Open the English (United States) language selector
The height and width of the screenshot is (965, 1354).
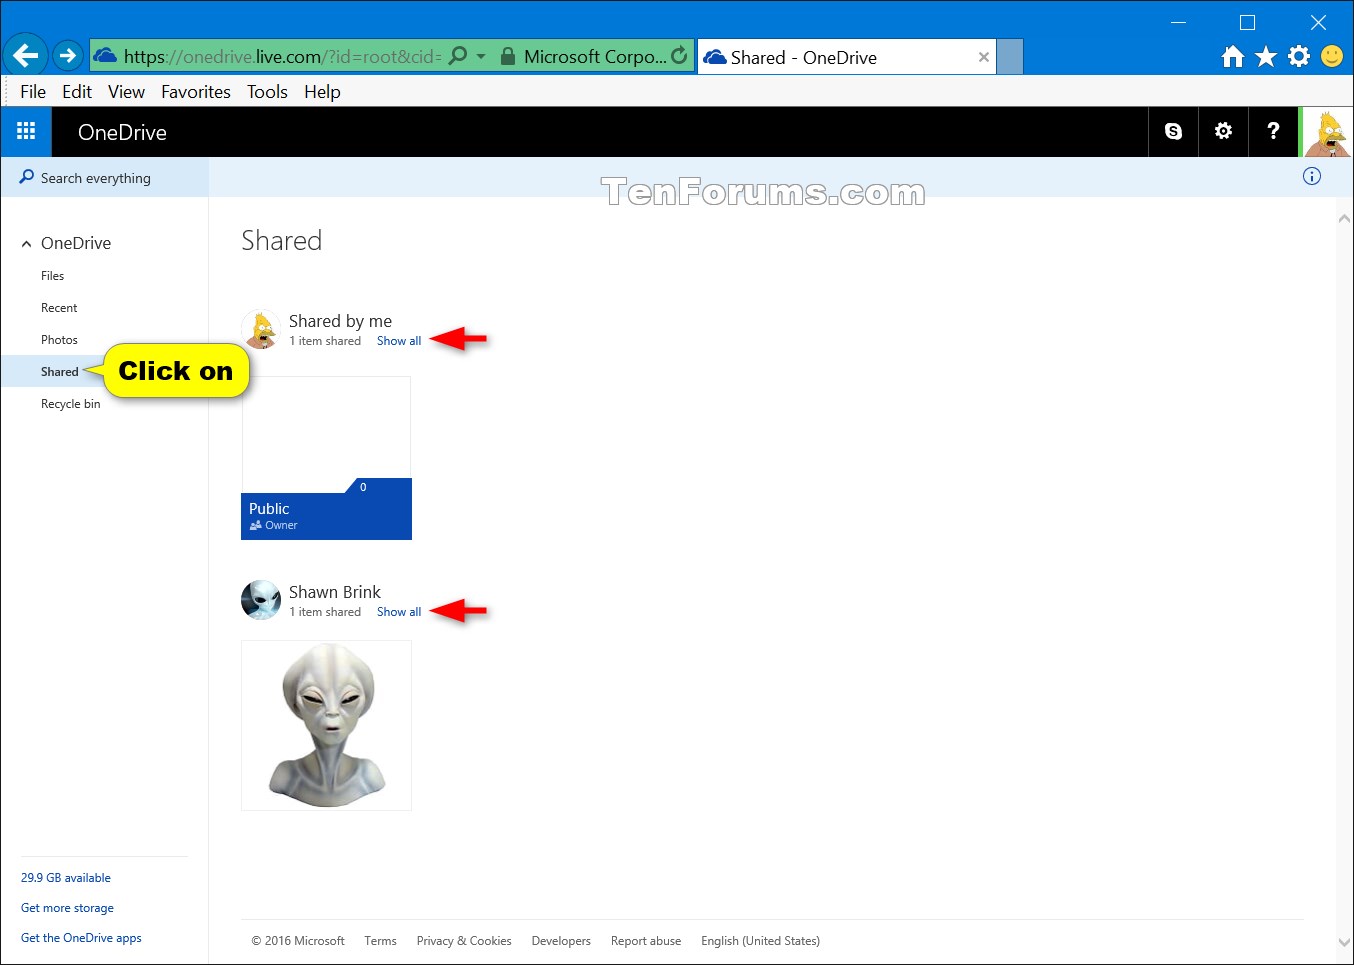pos(760,940)
